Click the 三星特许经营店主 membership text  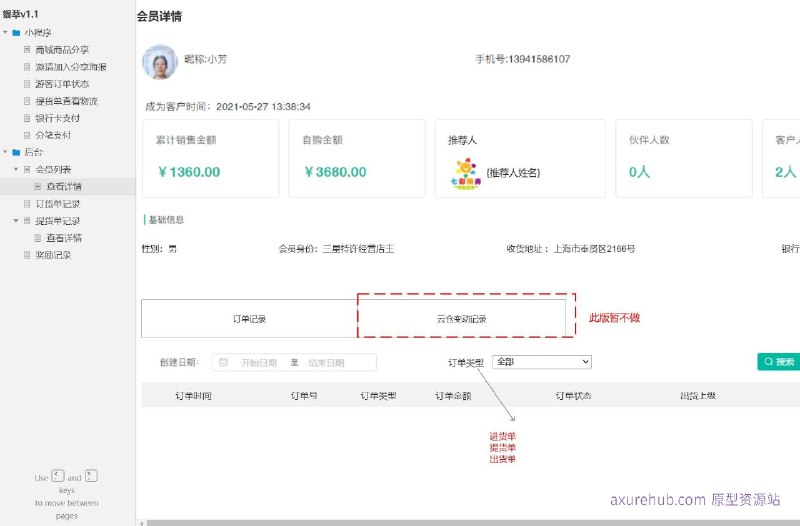click(x=358, y=249)
